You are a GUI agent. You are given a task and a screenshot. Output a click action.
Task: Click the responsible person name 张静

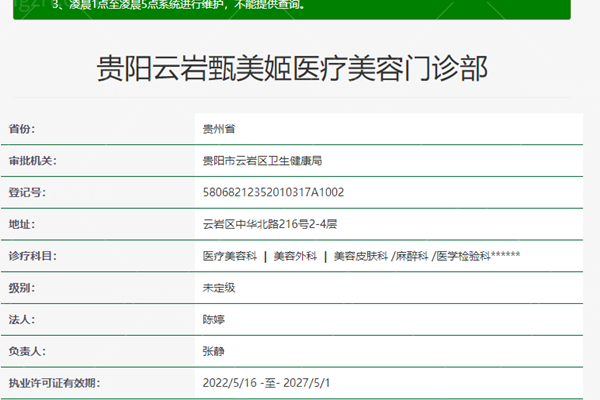[214, 351]
